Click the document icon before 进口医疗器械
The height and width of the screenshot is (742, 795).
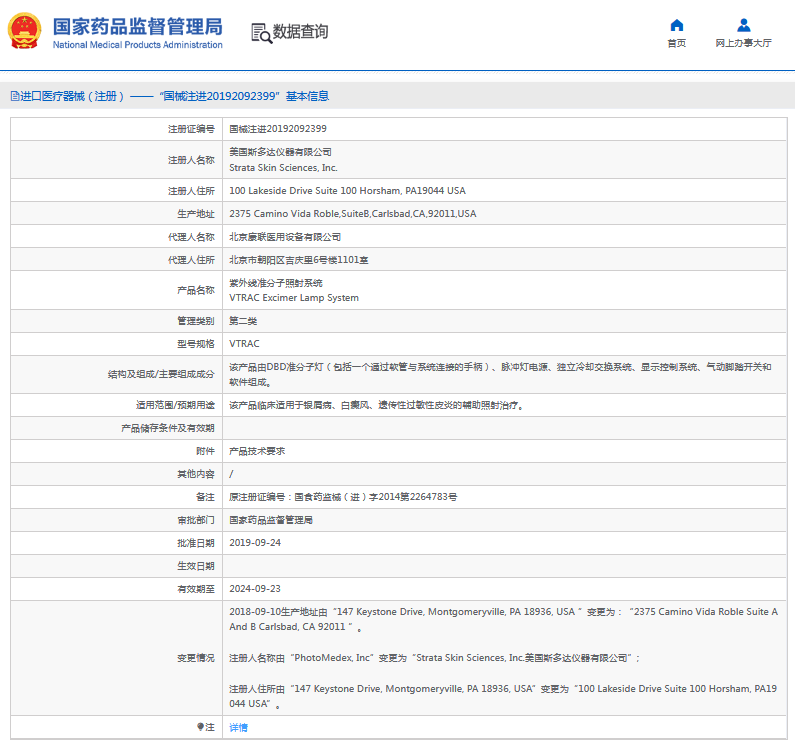pyautogui.click(x=15, y=96)
